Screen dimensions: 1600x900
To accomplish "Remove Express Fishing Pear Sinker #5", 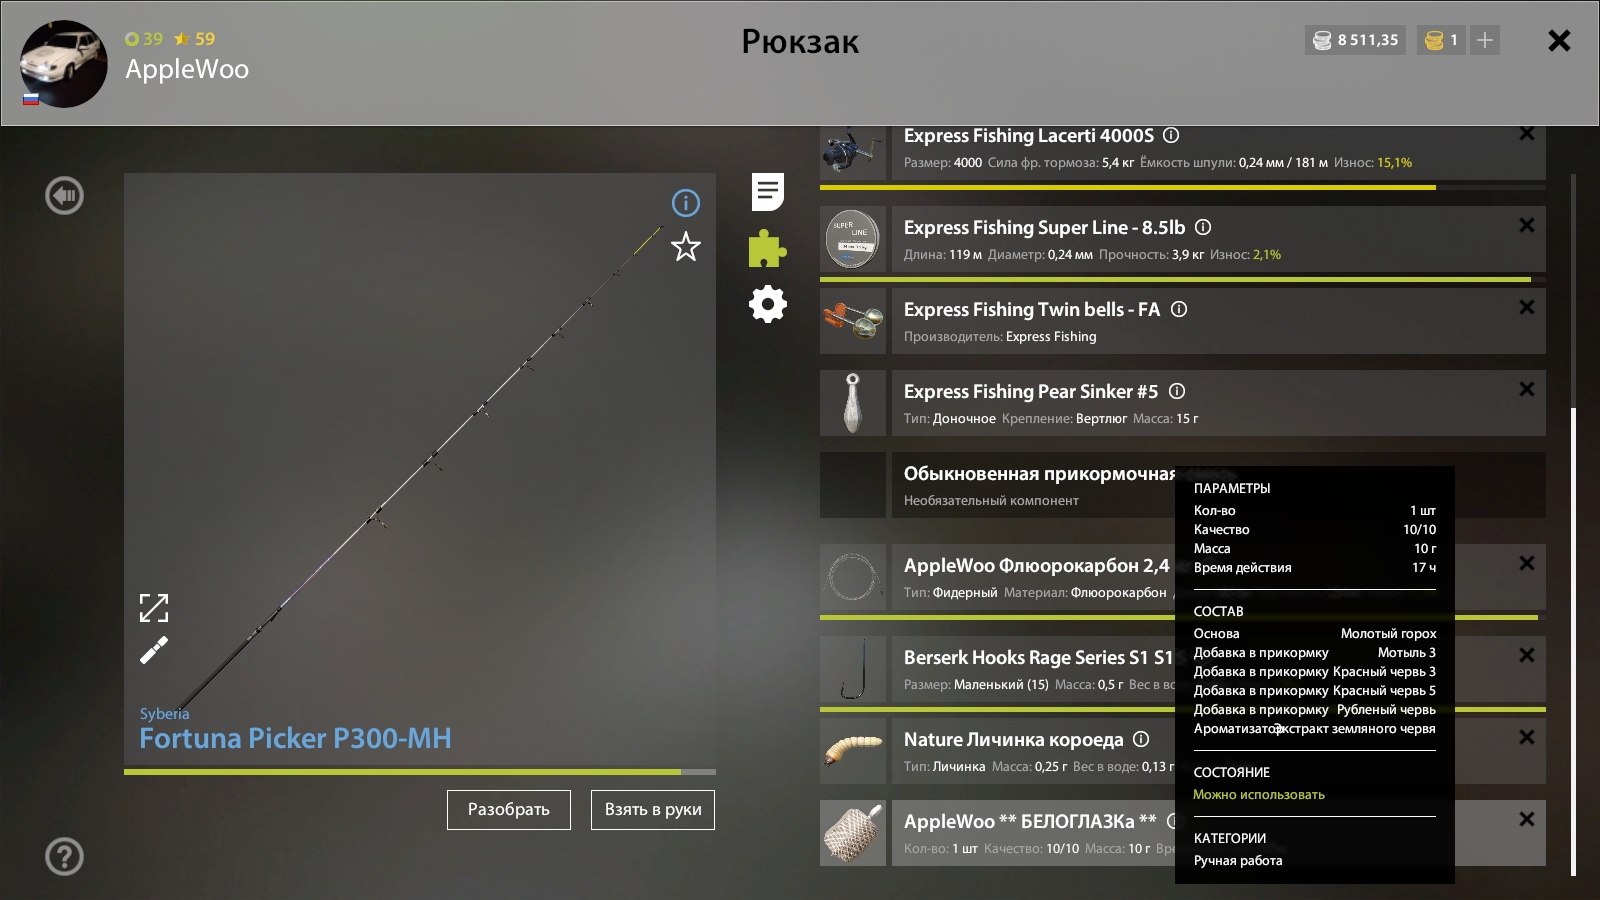I will pyautogui.click(x=1526, y=389).
